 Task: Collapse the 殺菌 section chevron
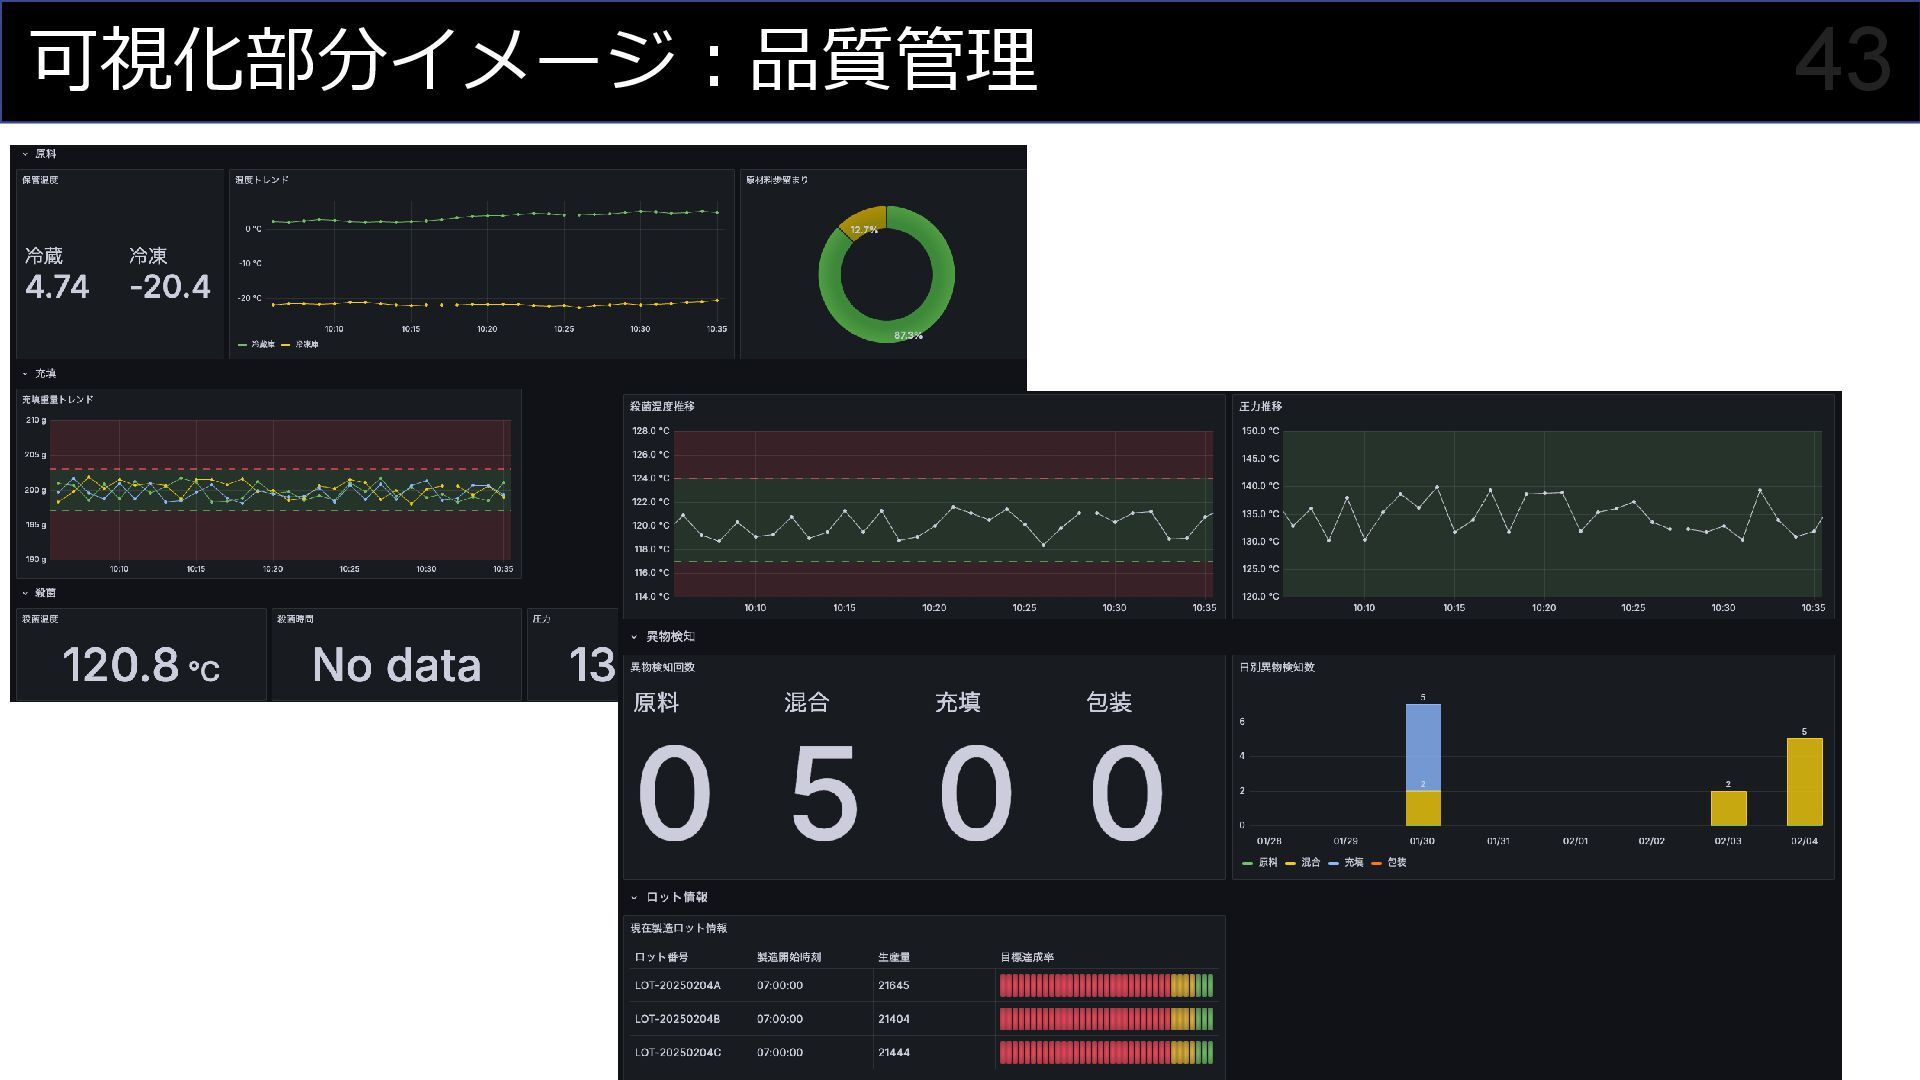click(25, 594)
